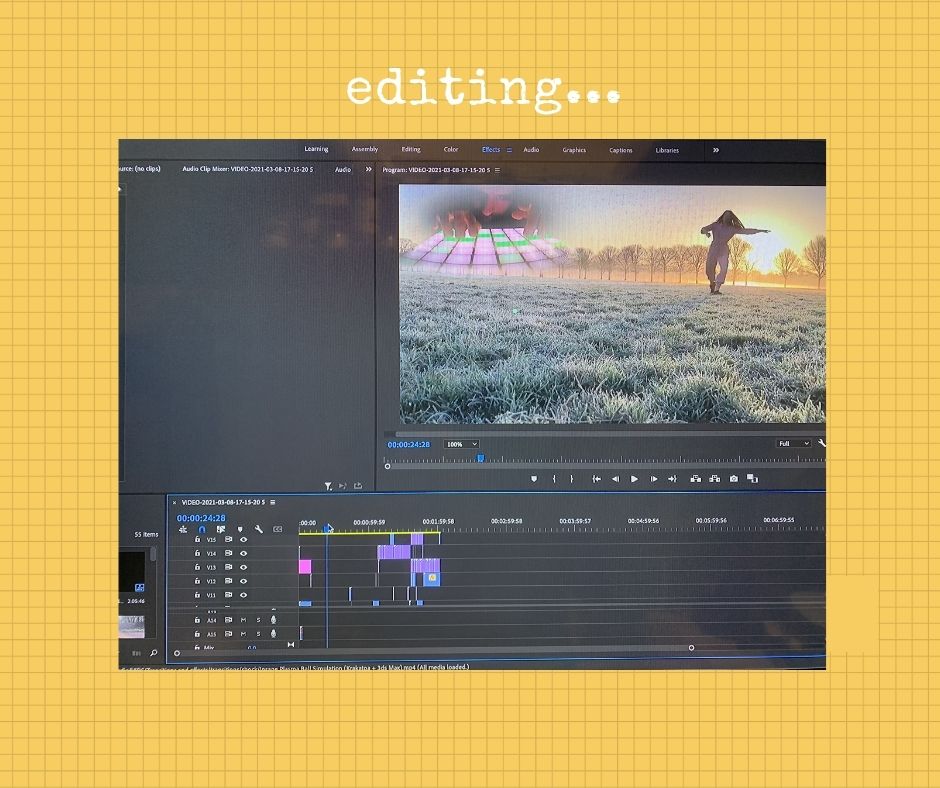The height and width of the screenshot is (788, 940).
Task: Click the Lift button icon
Action: click(696, 479)
